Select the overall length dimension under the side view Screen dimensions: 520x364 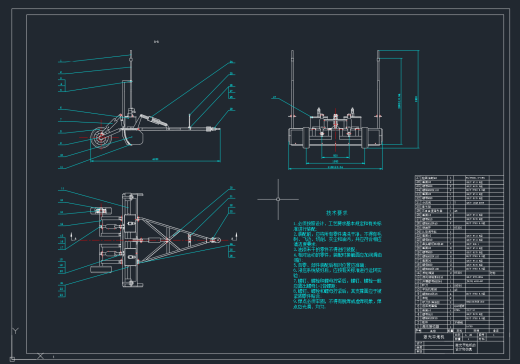[x=155, y=160]
